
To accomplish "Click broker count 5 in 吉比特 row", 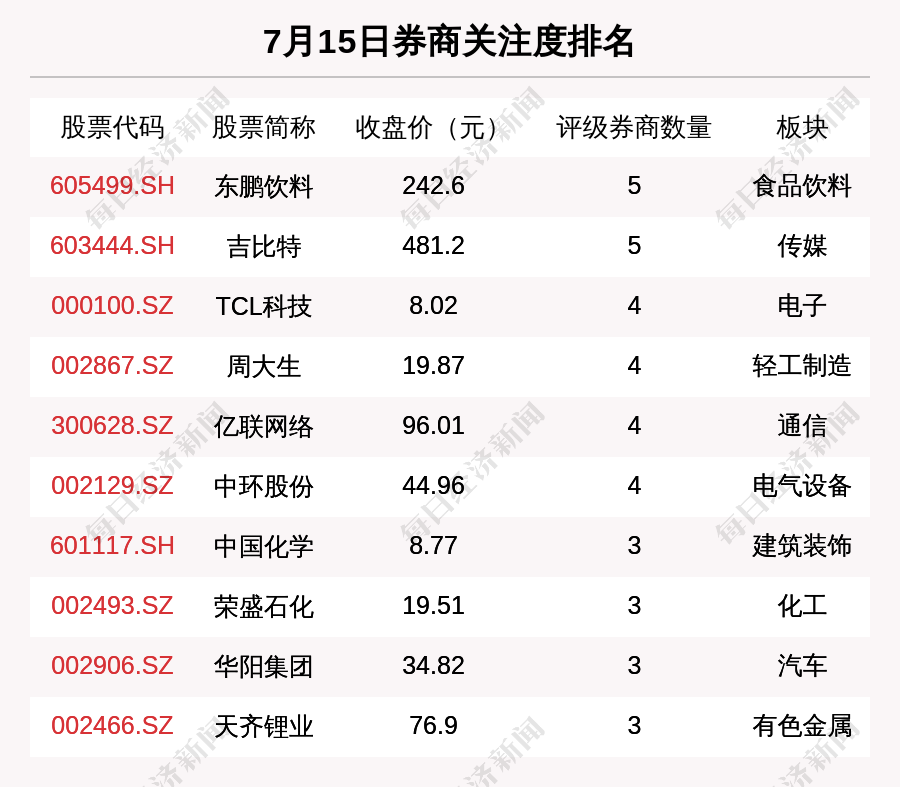I will click(634, 246).
